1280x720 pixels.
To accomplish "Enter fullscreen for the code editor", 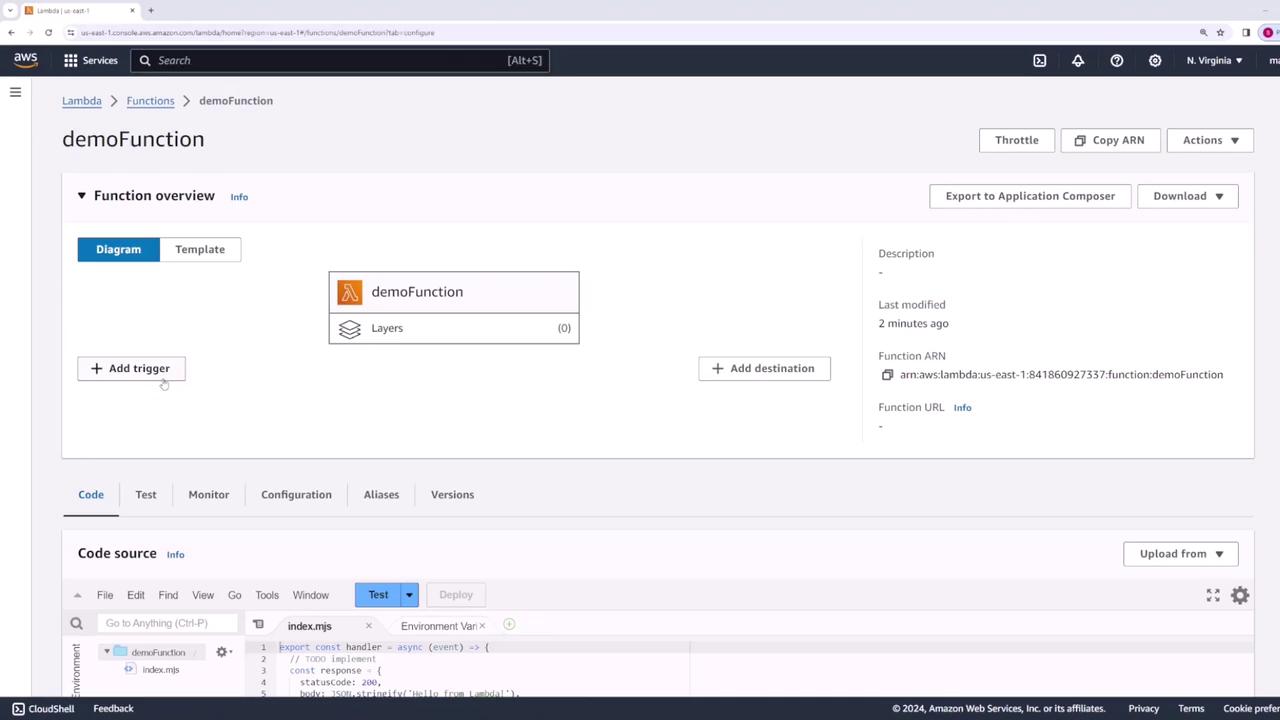I will click(1213, 595).
